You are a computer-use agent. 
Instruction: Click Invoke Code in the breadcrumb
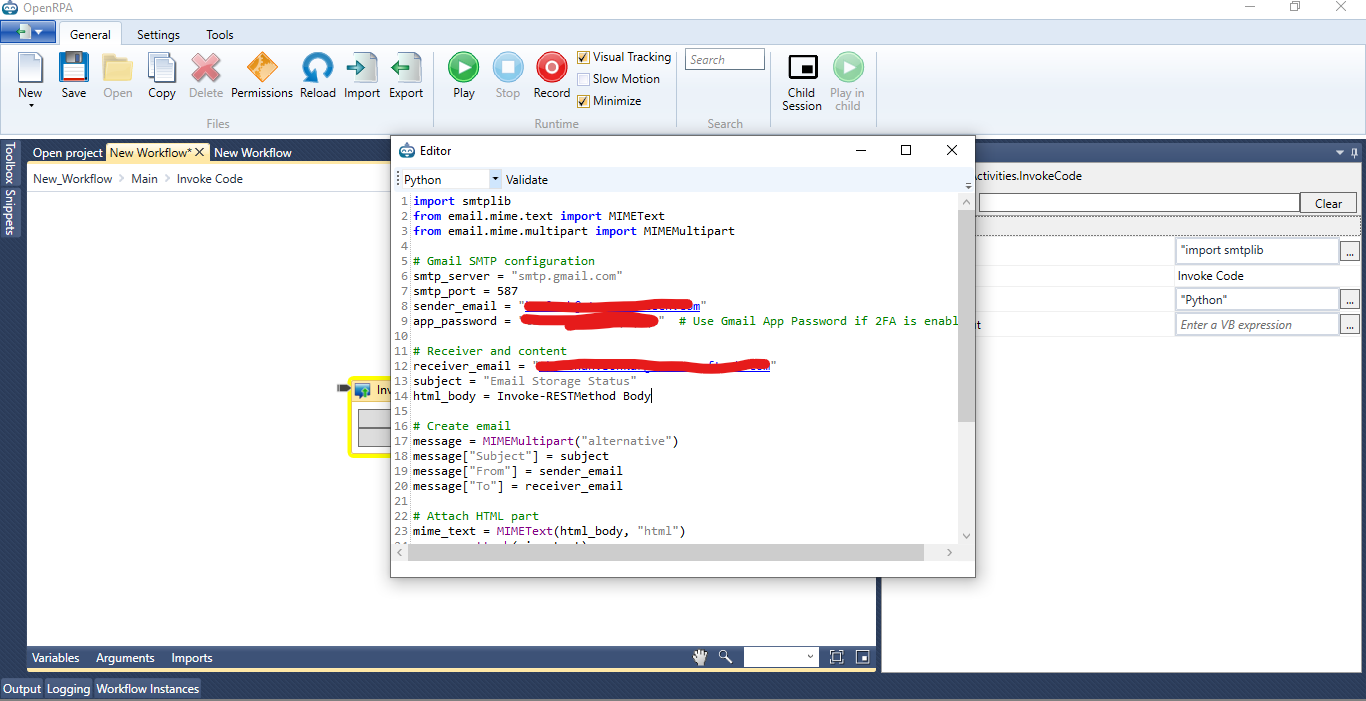point(210,179)
